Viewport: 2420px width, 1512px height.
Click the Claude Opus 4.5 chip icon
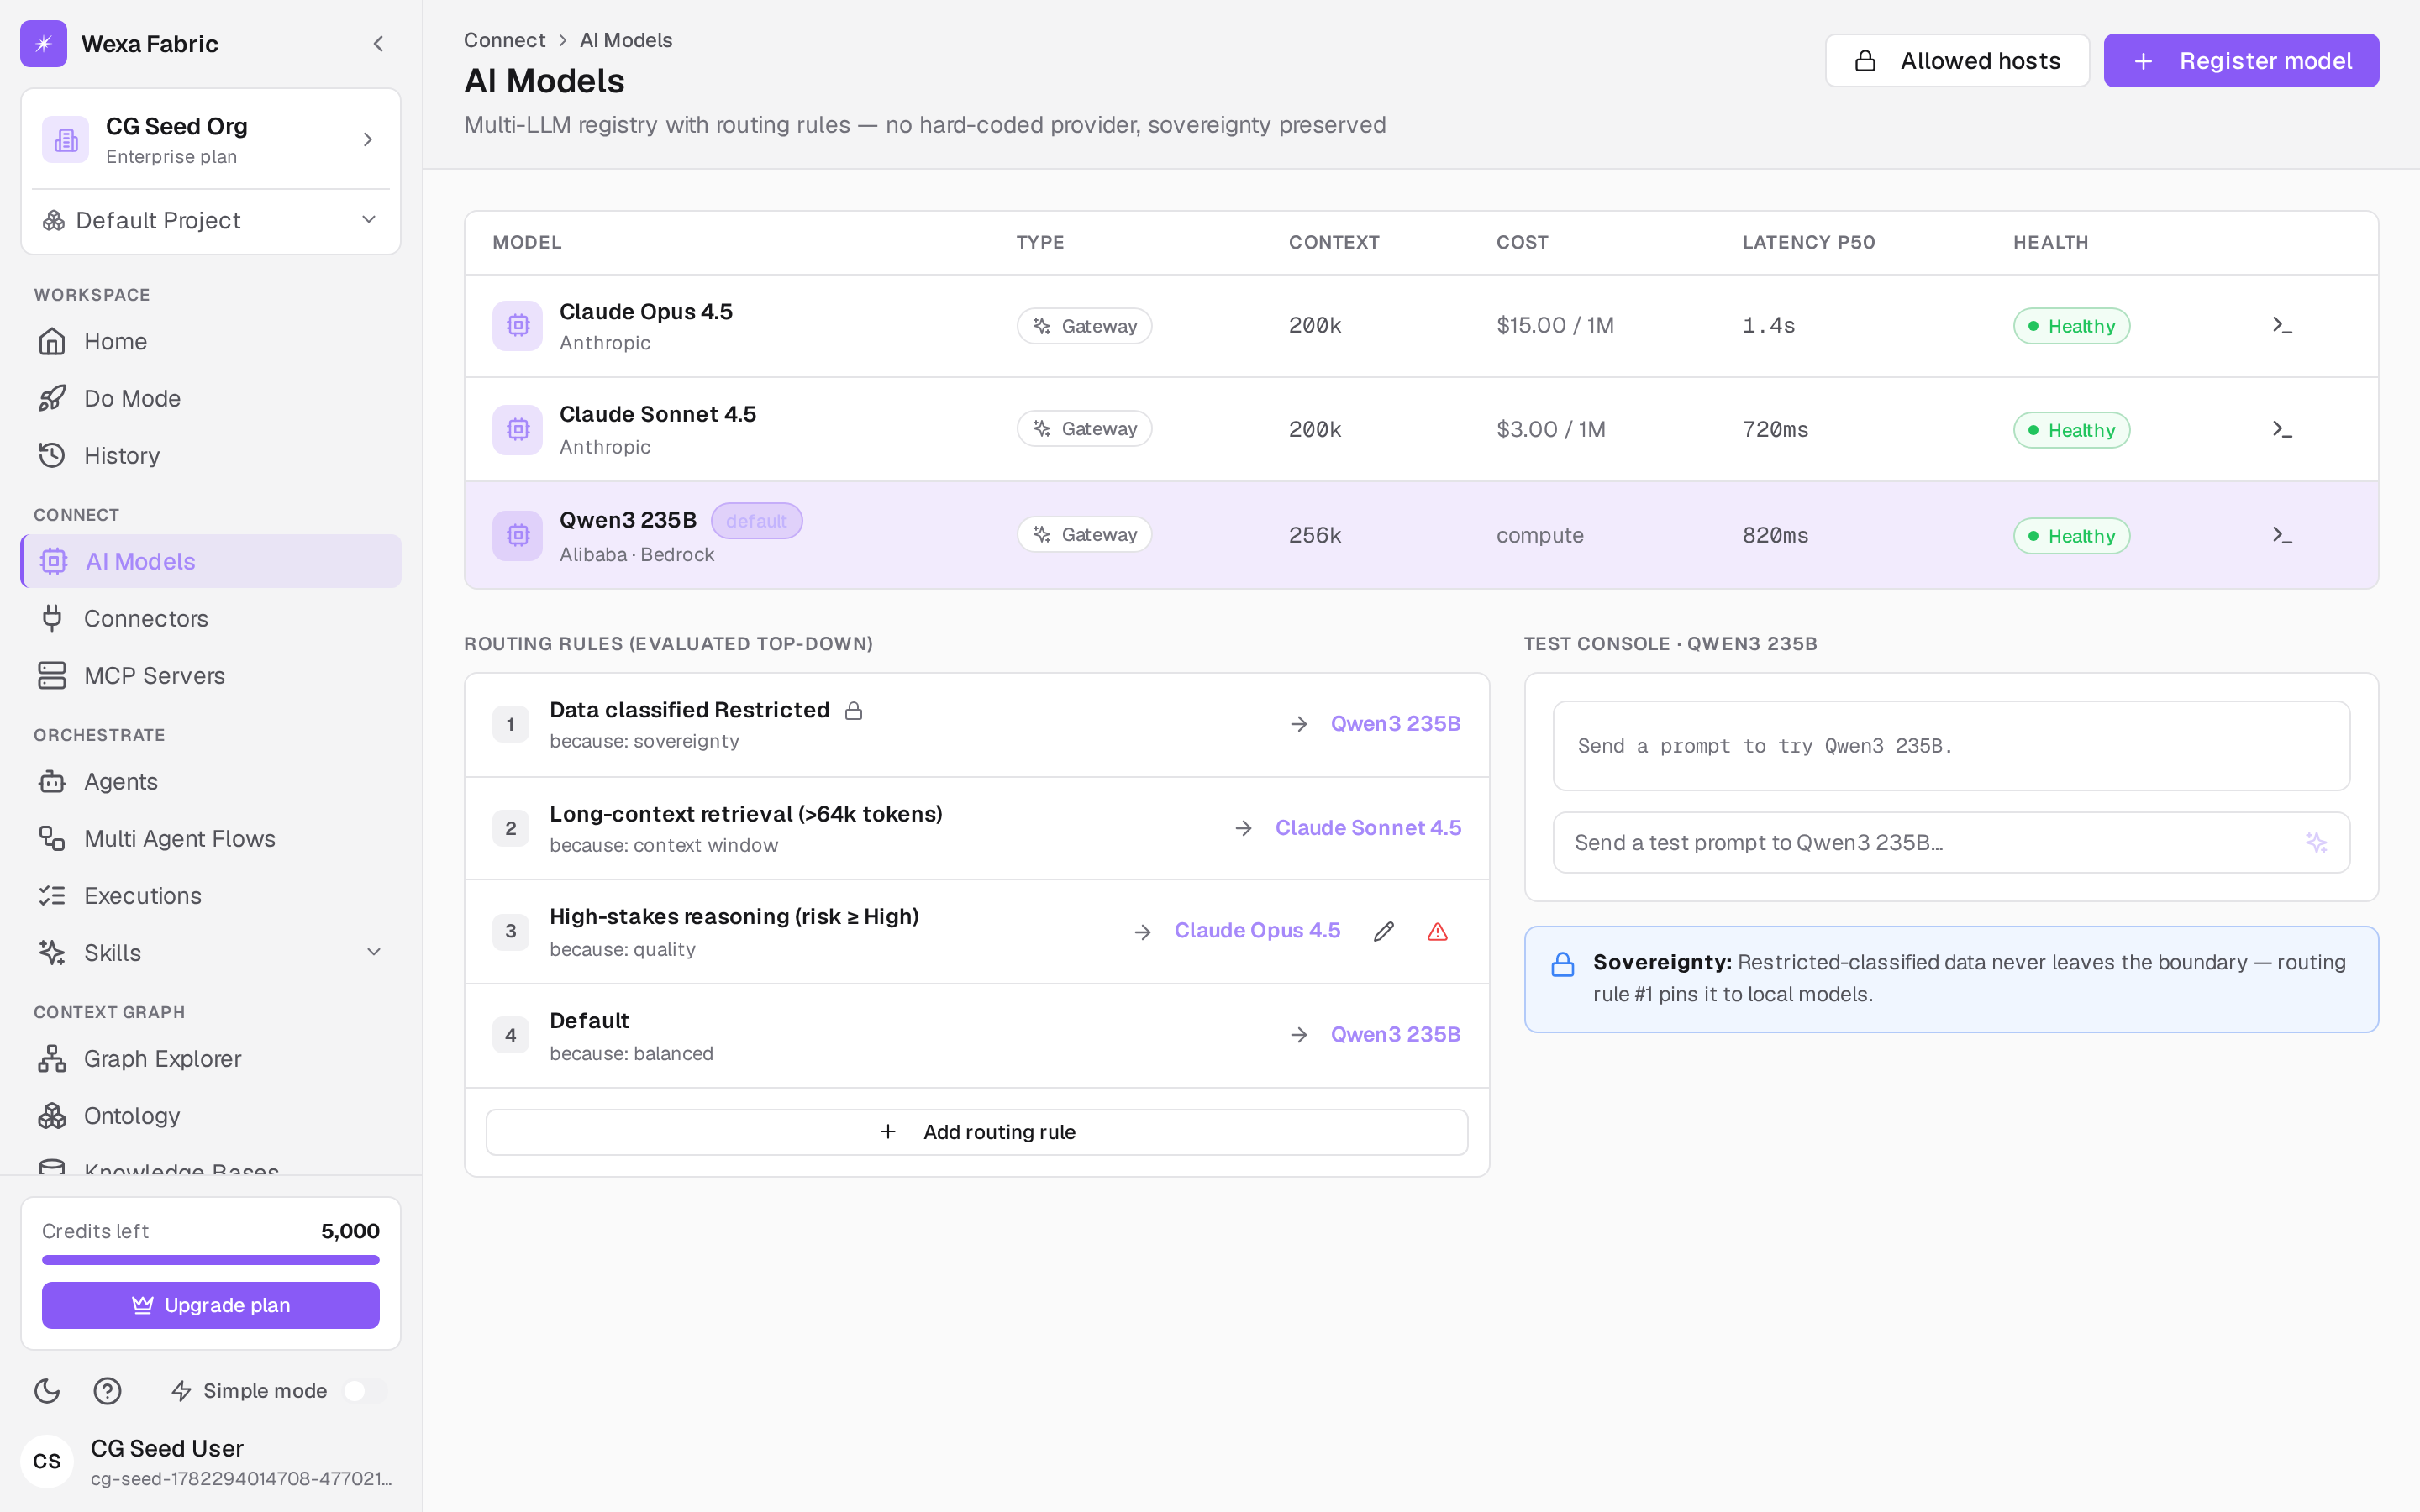pyautogui.click(x=518, y=325)
